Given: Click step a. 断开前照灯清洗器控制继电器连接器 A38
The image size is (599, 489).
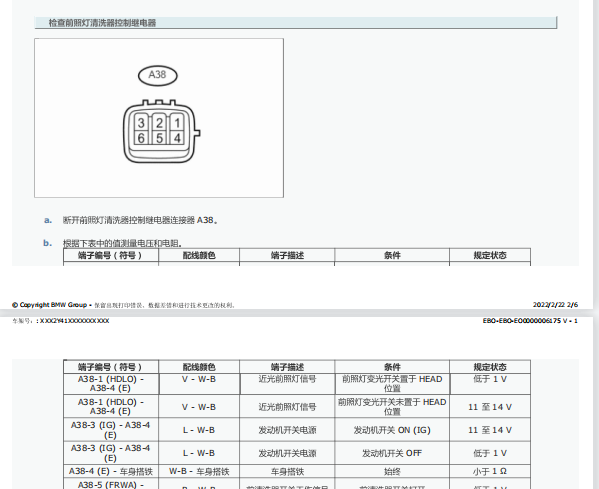Looking at the screenshot, I should [x=140, y=220].
